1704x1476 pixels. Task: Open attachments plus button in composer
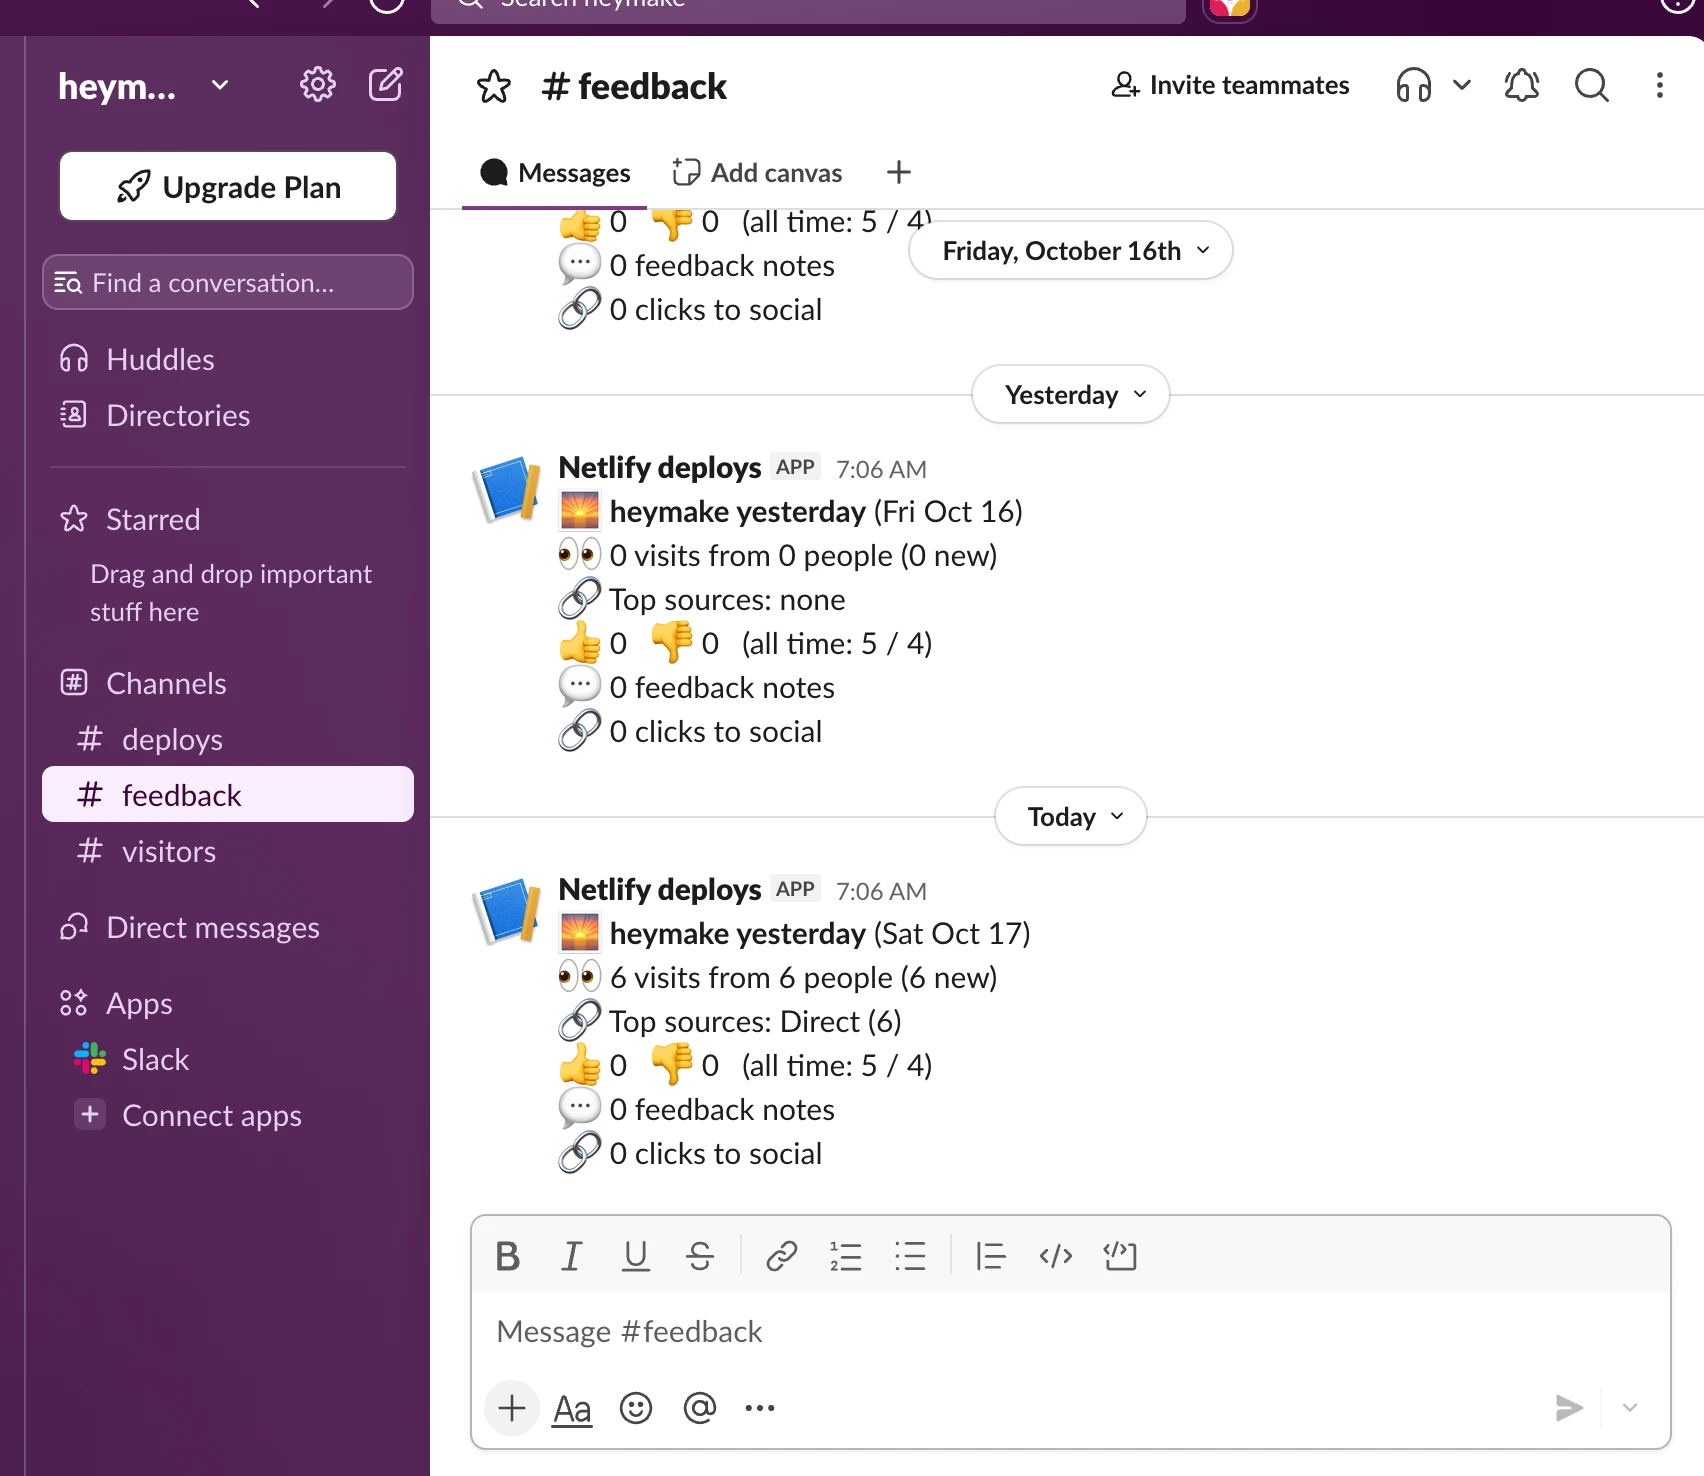tap(512, 1408)
